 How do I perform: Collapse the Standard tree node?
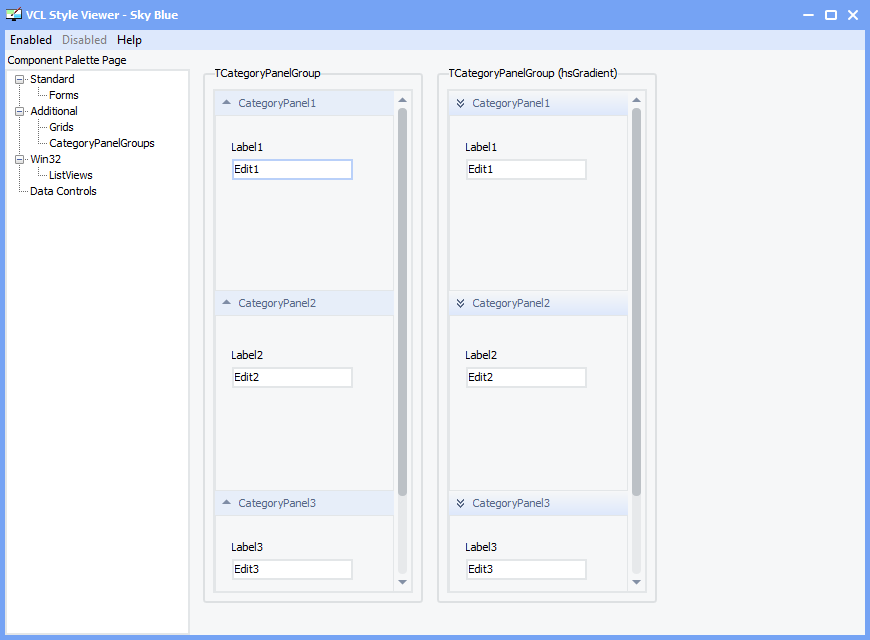[20, 79]
